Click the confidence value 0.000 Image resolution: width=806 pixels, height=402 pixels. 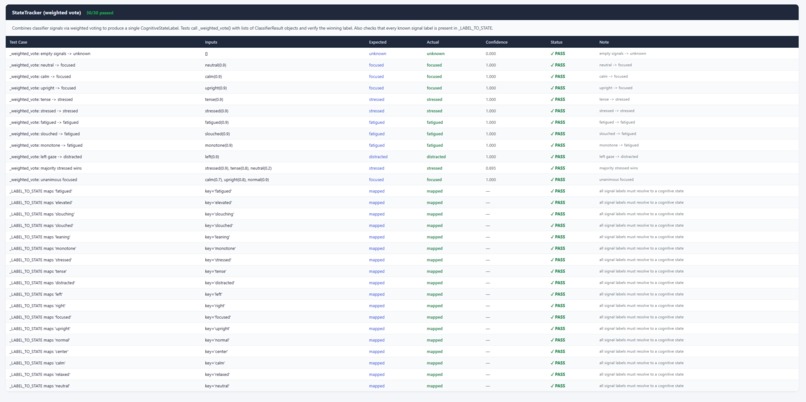tap(491, 53)
